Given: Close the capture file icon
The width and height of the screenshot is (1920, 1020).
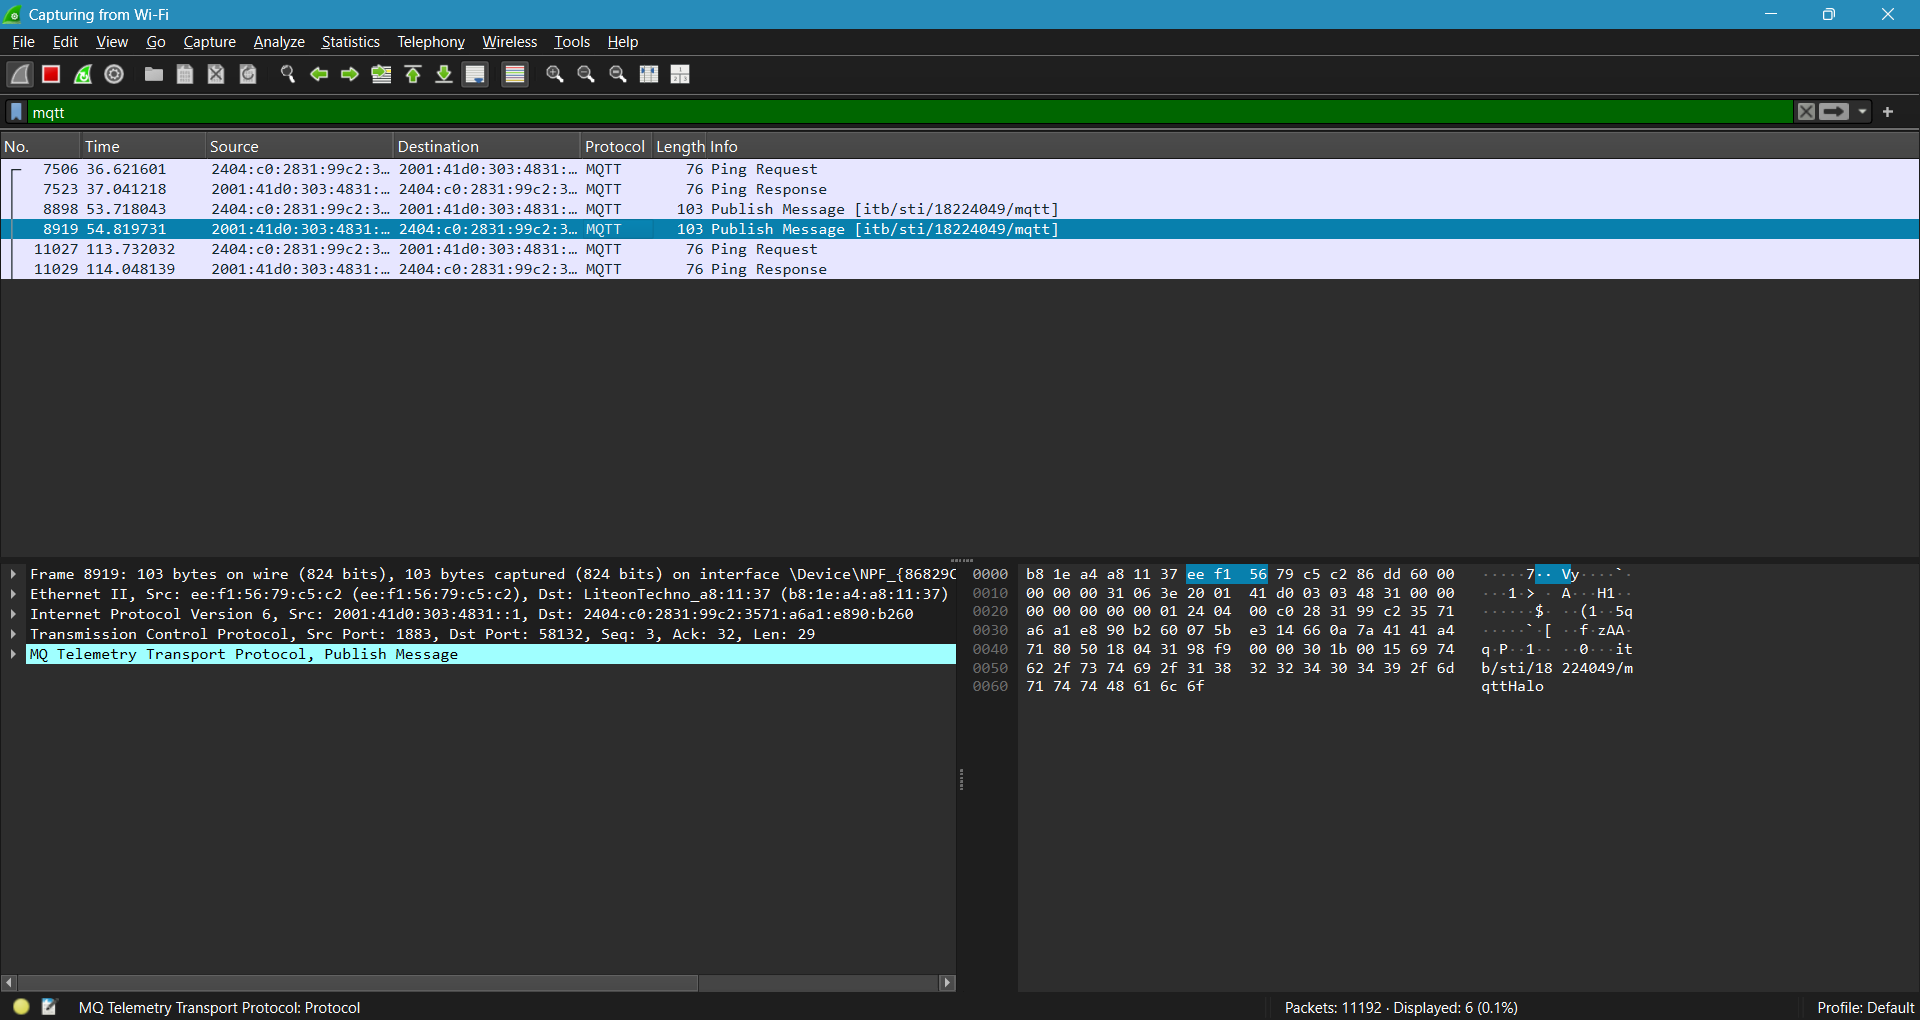Looking at the screenshot, I should coord(216,74).
